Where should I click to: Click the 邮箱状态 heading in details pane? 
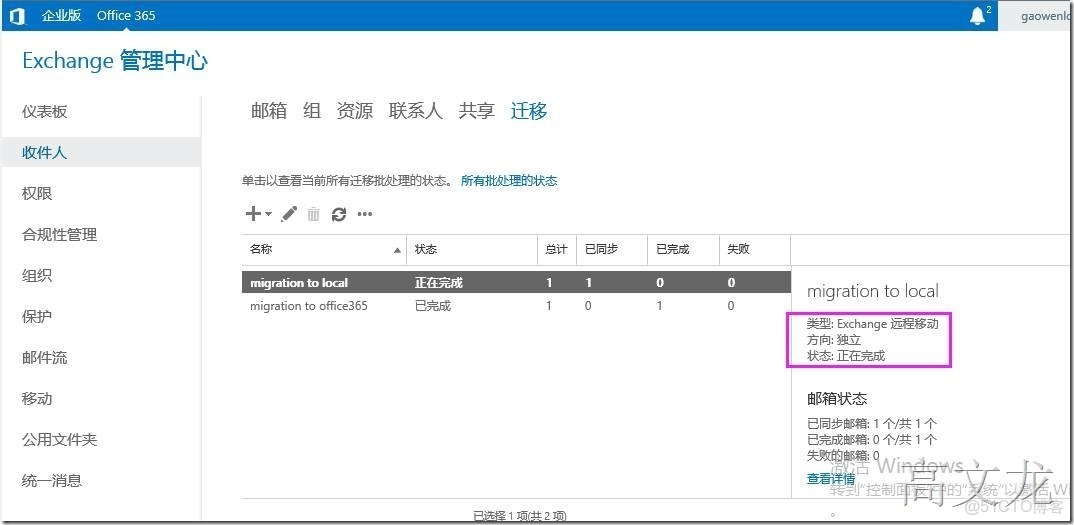pyautogui.click(x=837, y=399)
